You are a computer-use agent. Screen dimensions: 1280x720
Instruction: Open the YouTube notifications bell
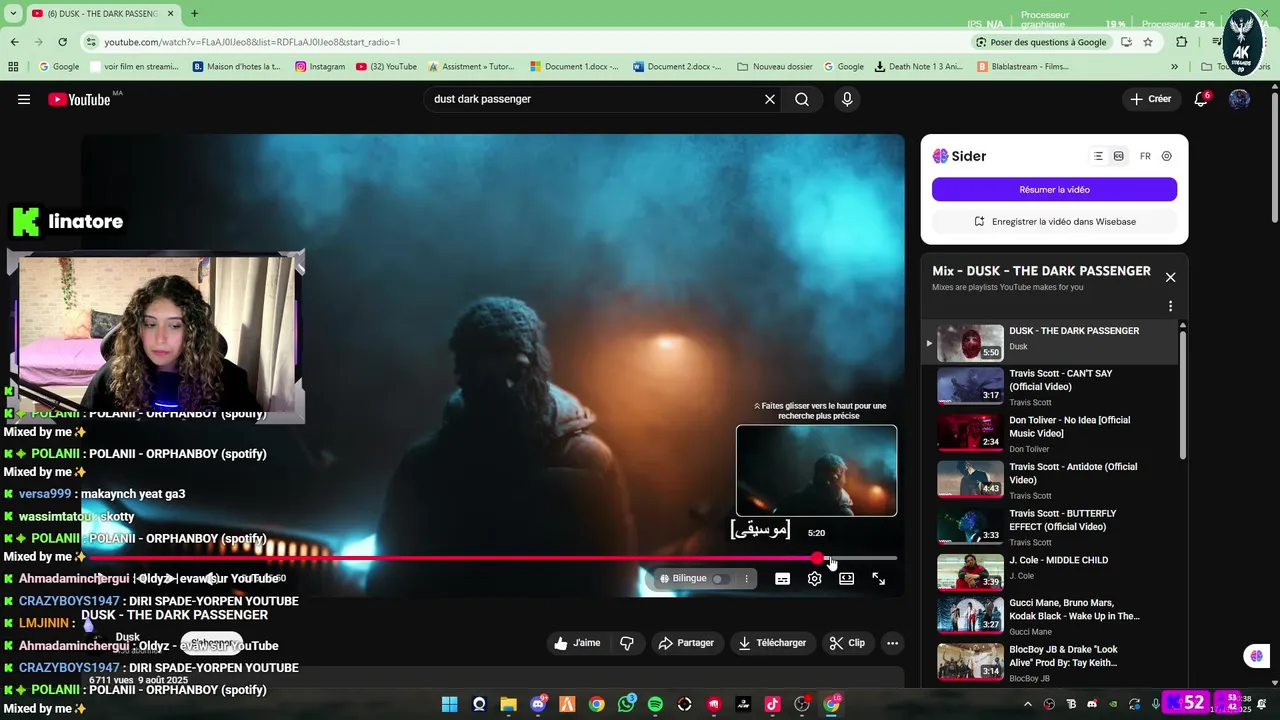[x=1201, y=99]
